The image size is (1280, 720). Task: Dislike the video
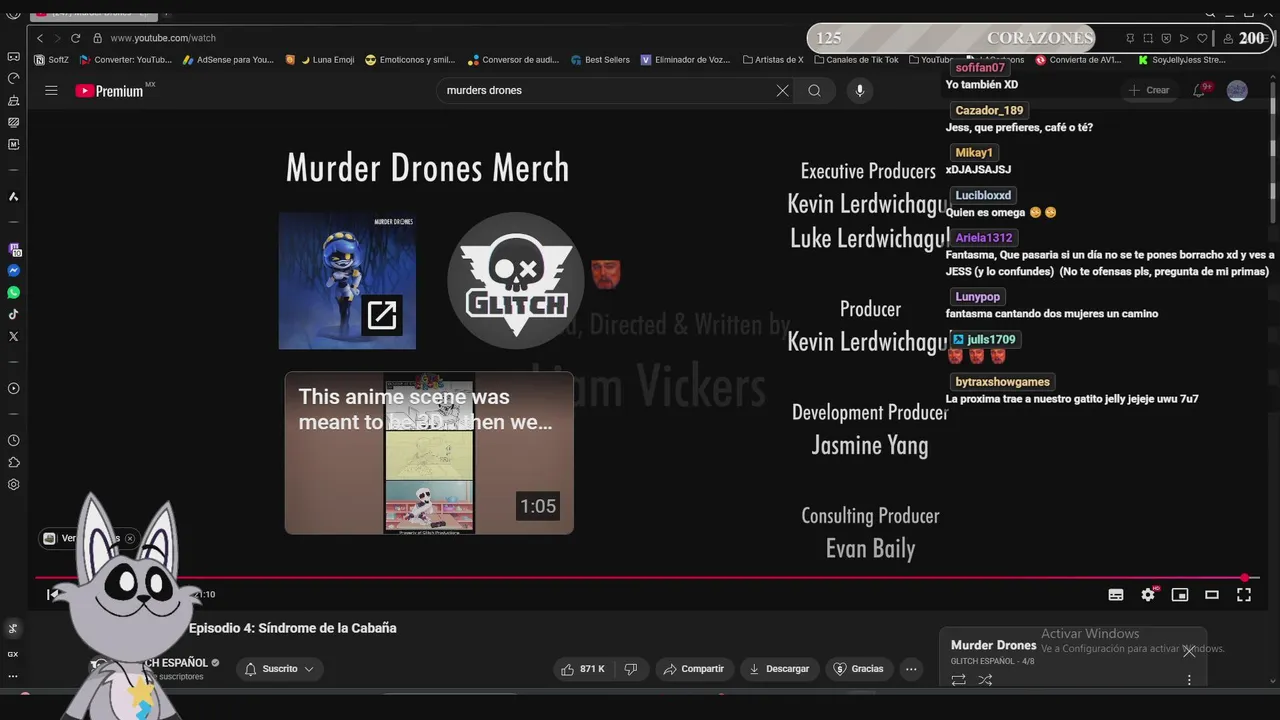tap(631, 669)
